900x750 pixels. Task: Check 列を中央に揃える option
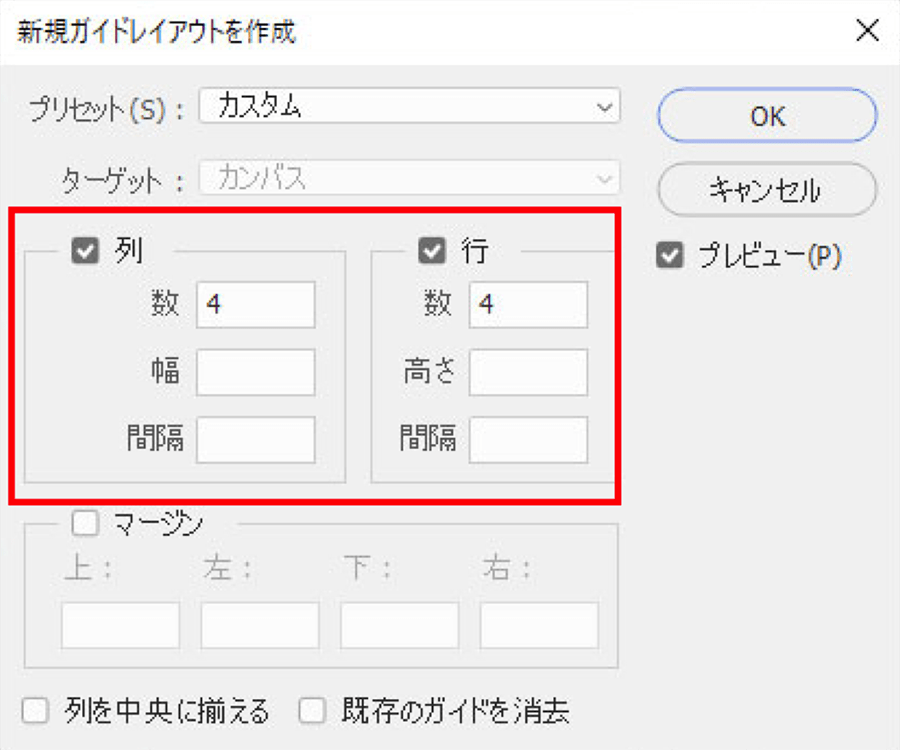click(35, 711)
